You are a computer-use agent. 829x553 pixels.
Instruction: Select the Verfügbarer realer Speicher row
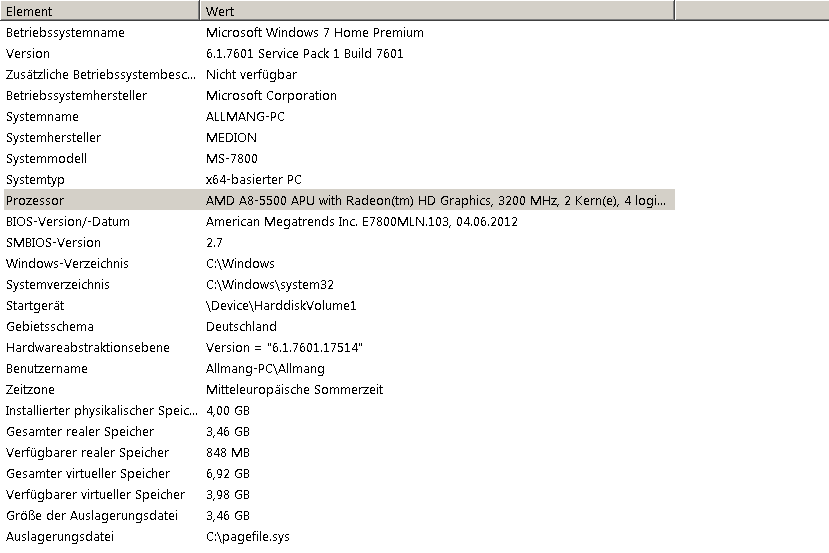pyautogui.click(x=87, y=453)
